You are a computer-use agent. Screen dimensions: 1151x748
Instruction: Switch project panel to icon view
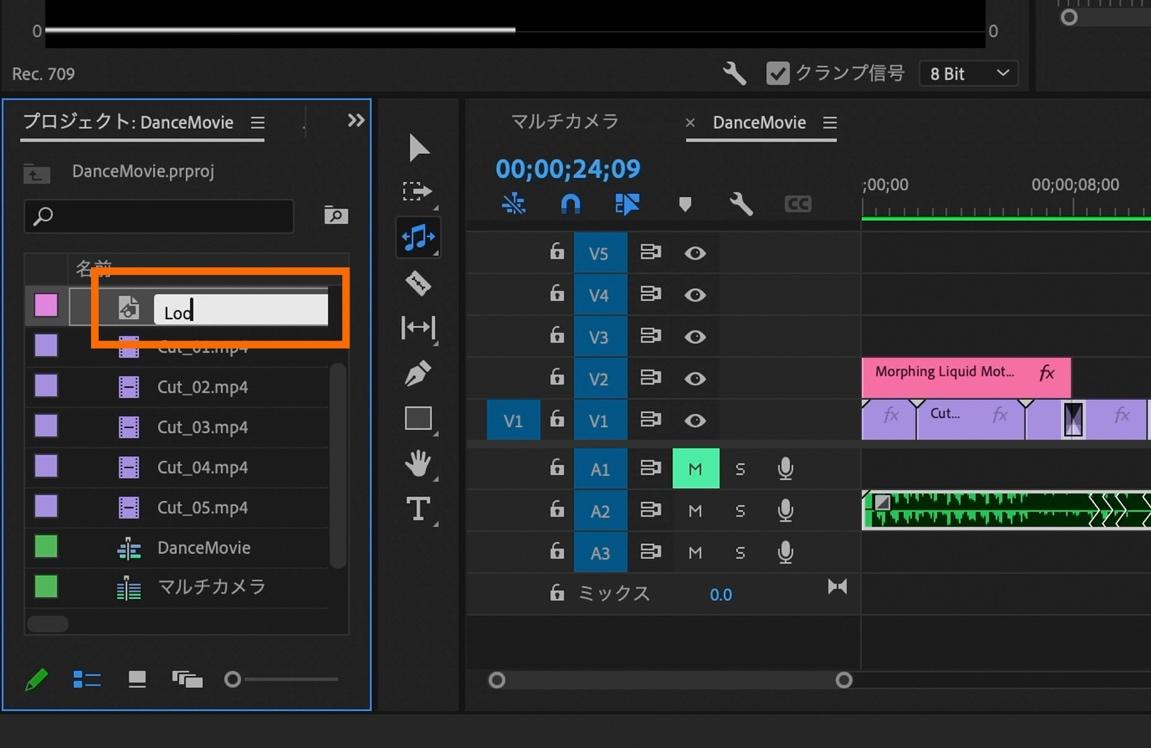137,680
